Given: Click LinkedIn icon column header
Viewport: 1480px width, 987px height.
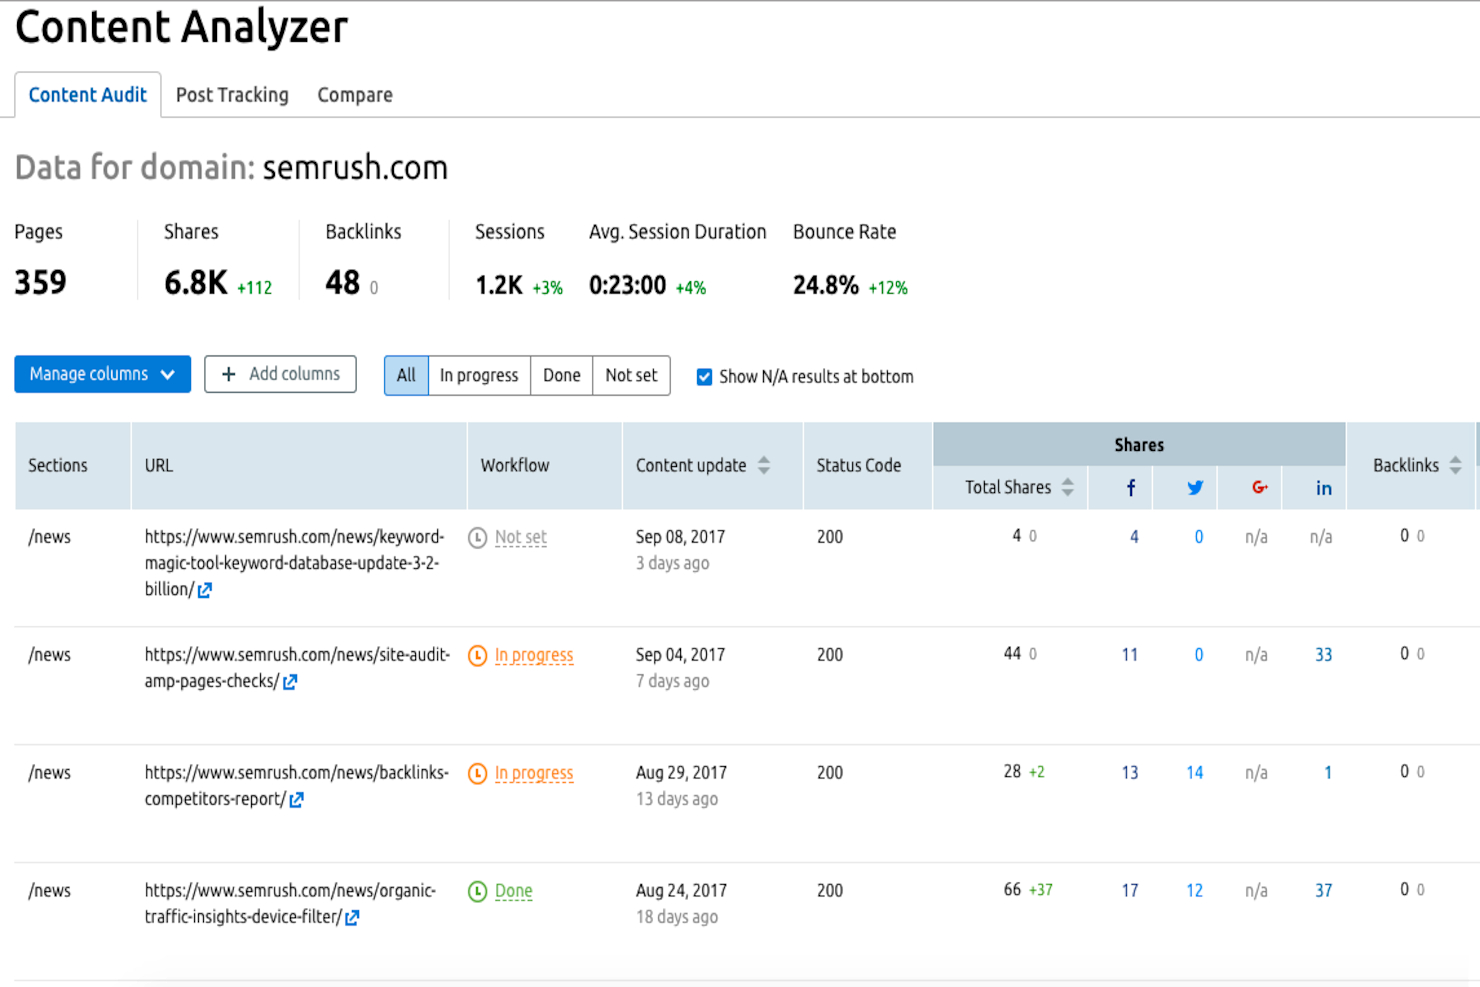Looking at the screenshot, I should pos(1324,488).
